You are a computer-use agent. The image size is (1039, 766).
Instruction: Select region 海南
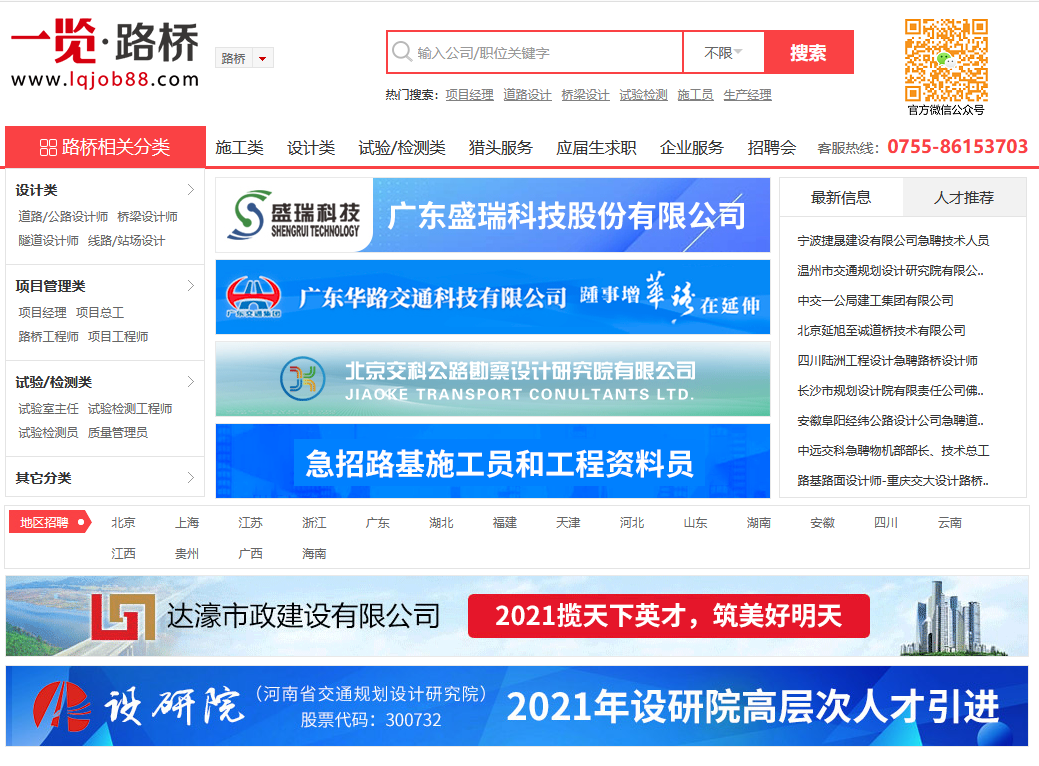[x=314, y=553]
